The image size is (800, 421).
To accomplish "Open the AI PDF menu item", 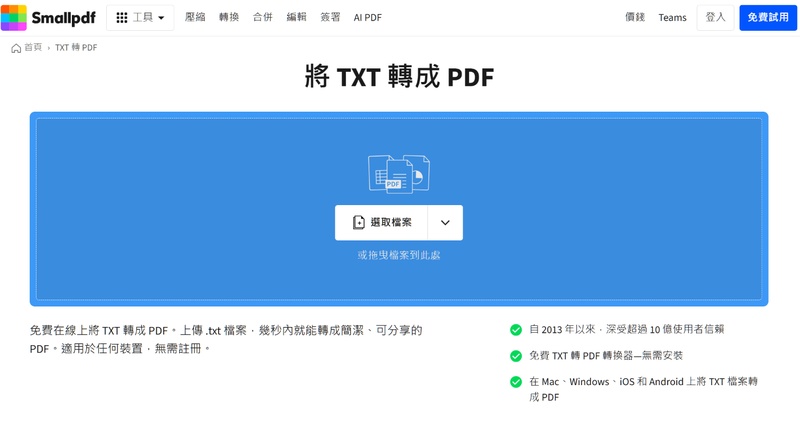I will [x=367, y=17].
